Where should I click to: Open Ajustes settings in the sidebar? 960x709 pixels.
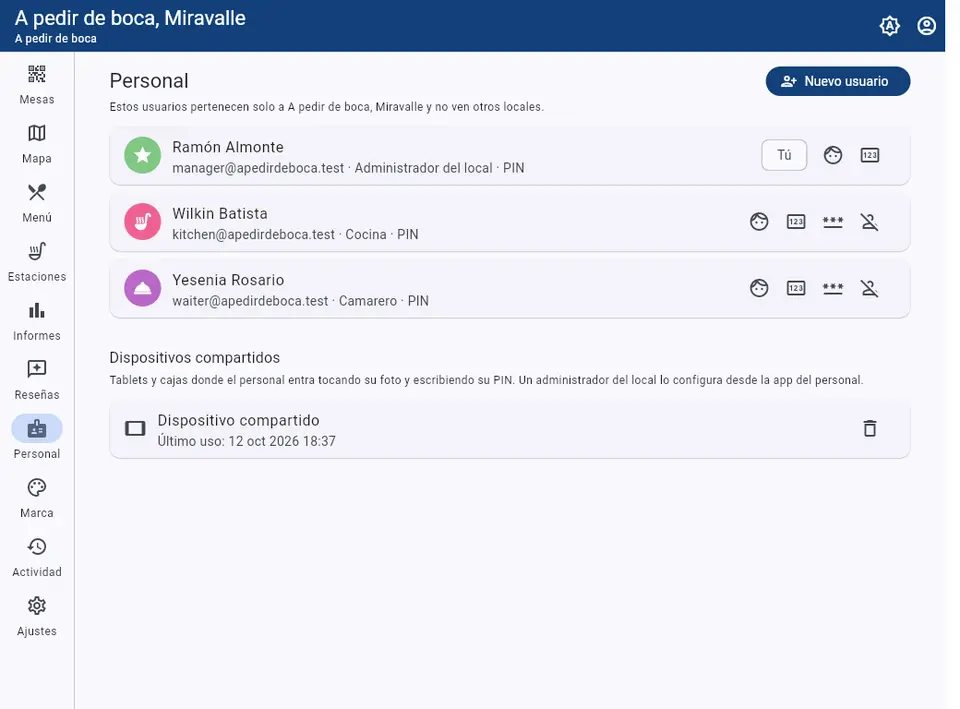[37, 617]
